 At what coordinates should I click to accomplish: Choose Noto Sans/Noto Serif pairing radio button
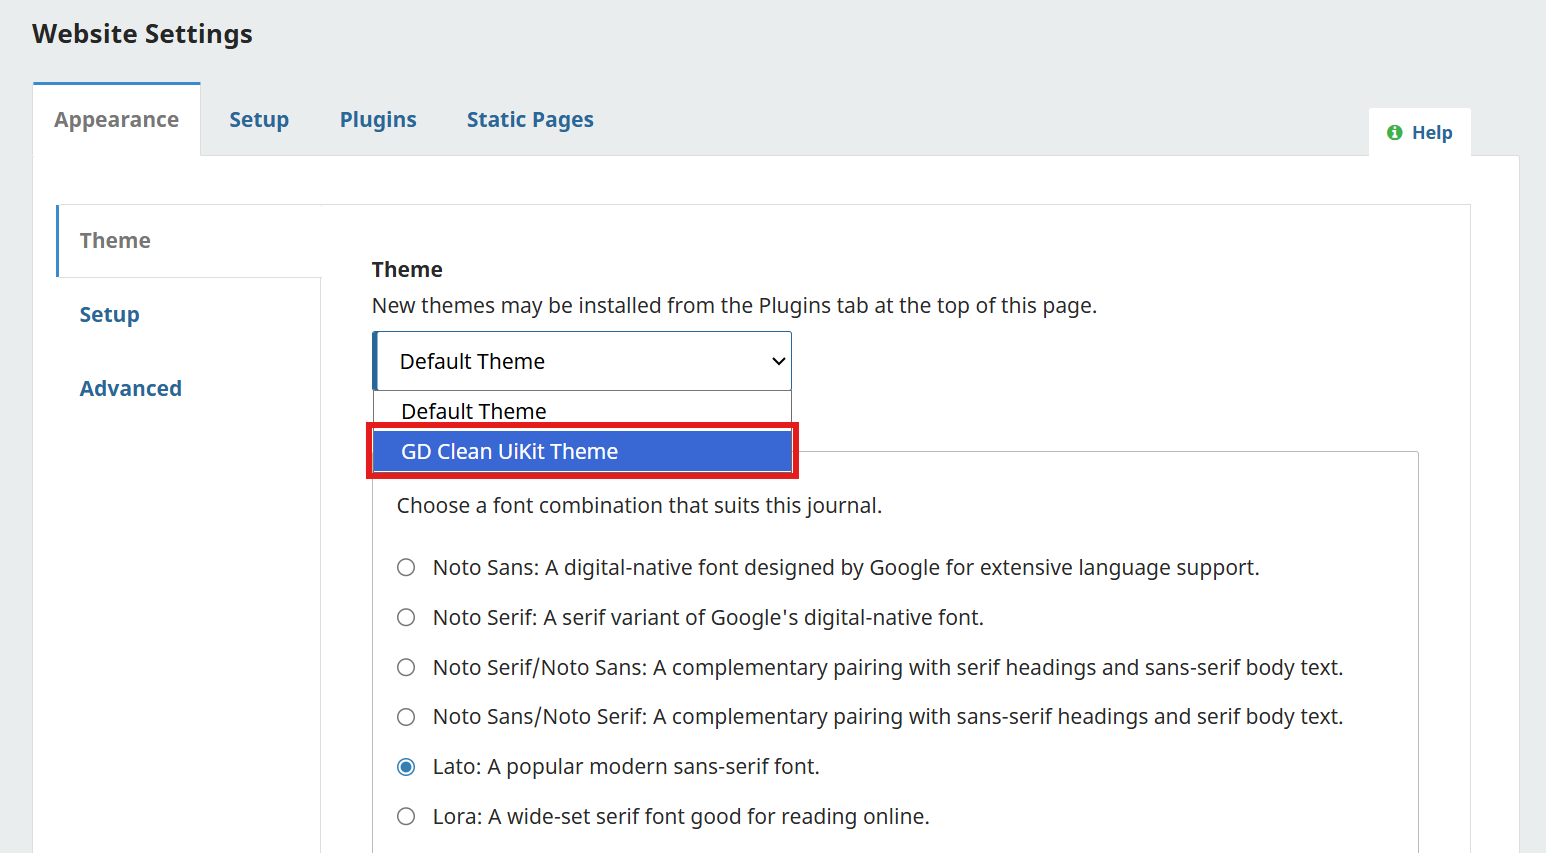(x=406, y=717)
